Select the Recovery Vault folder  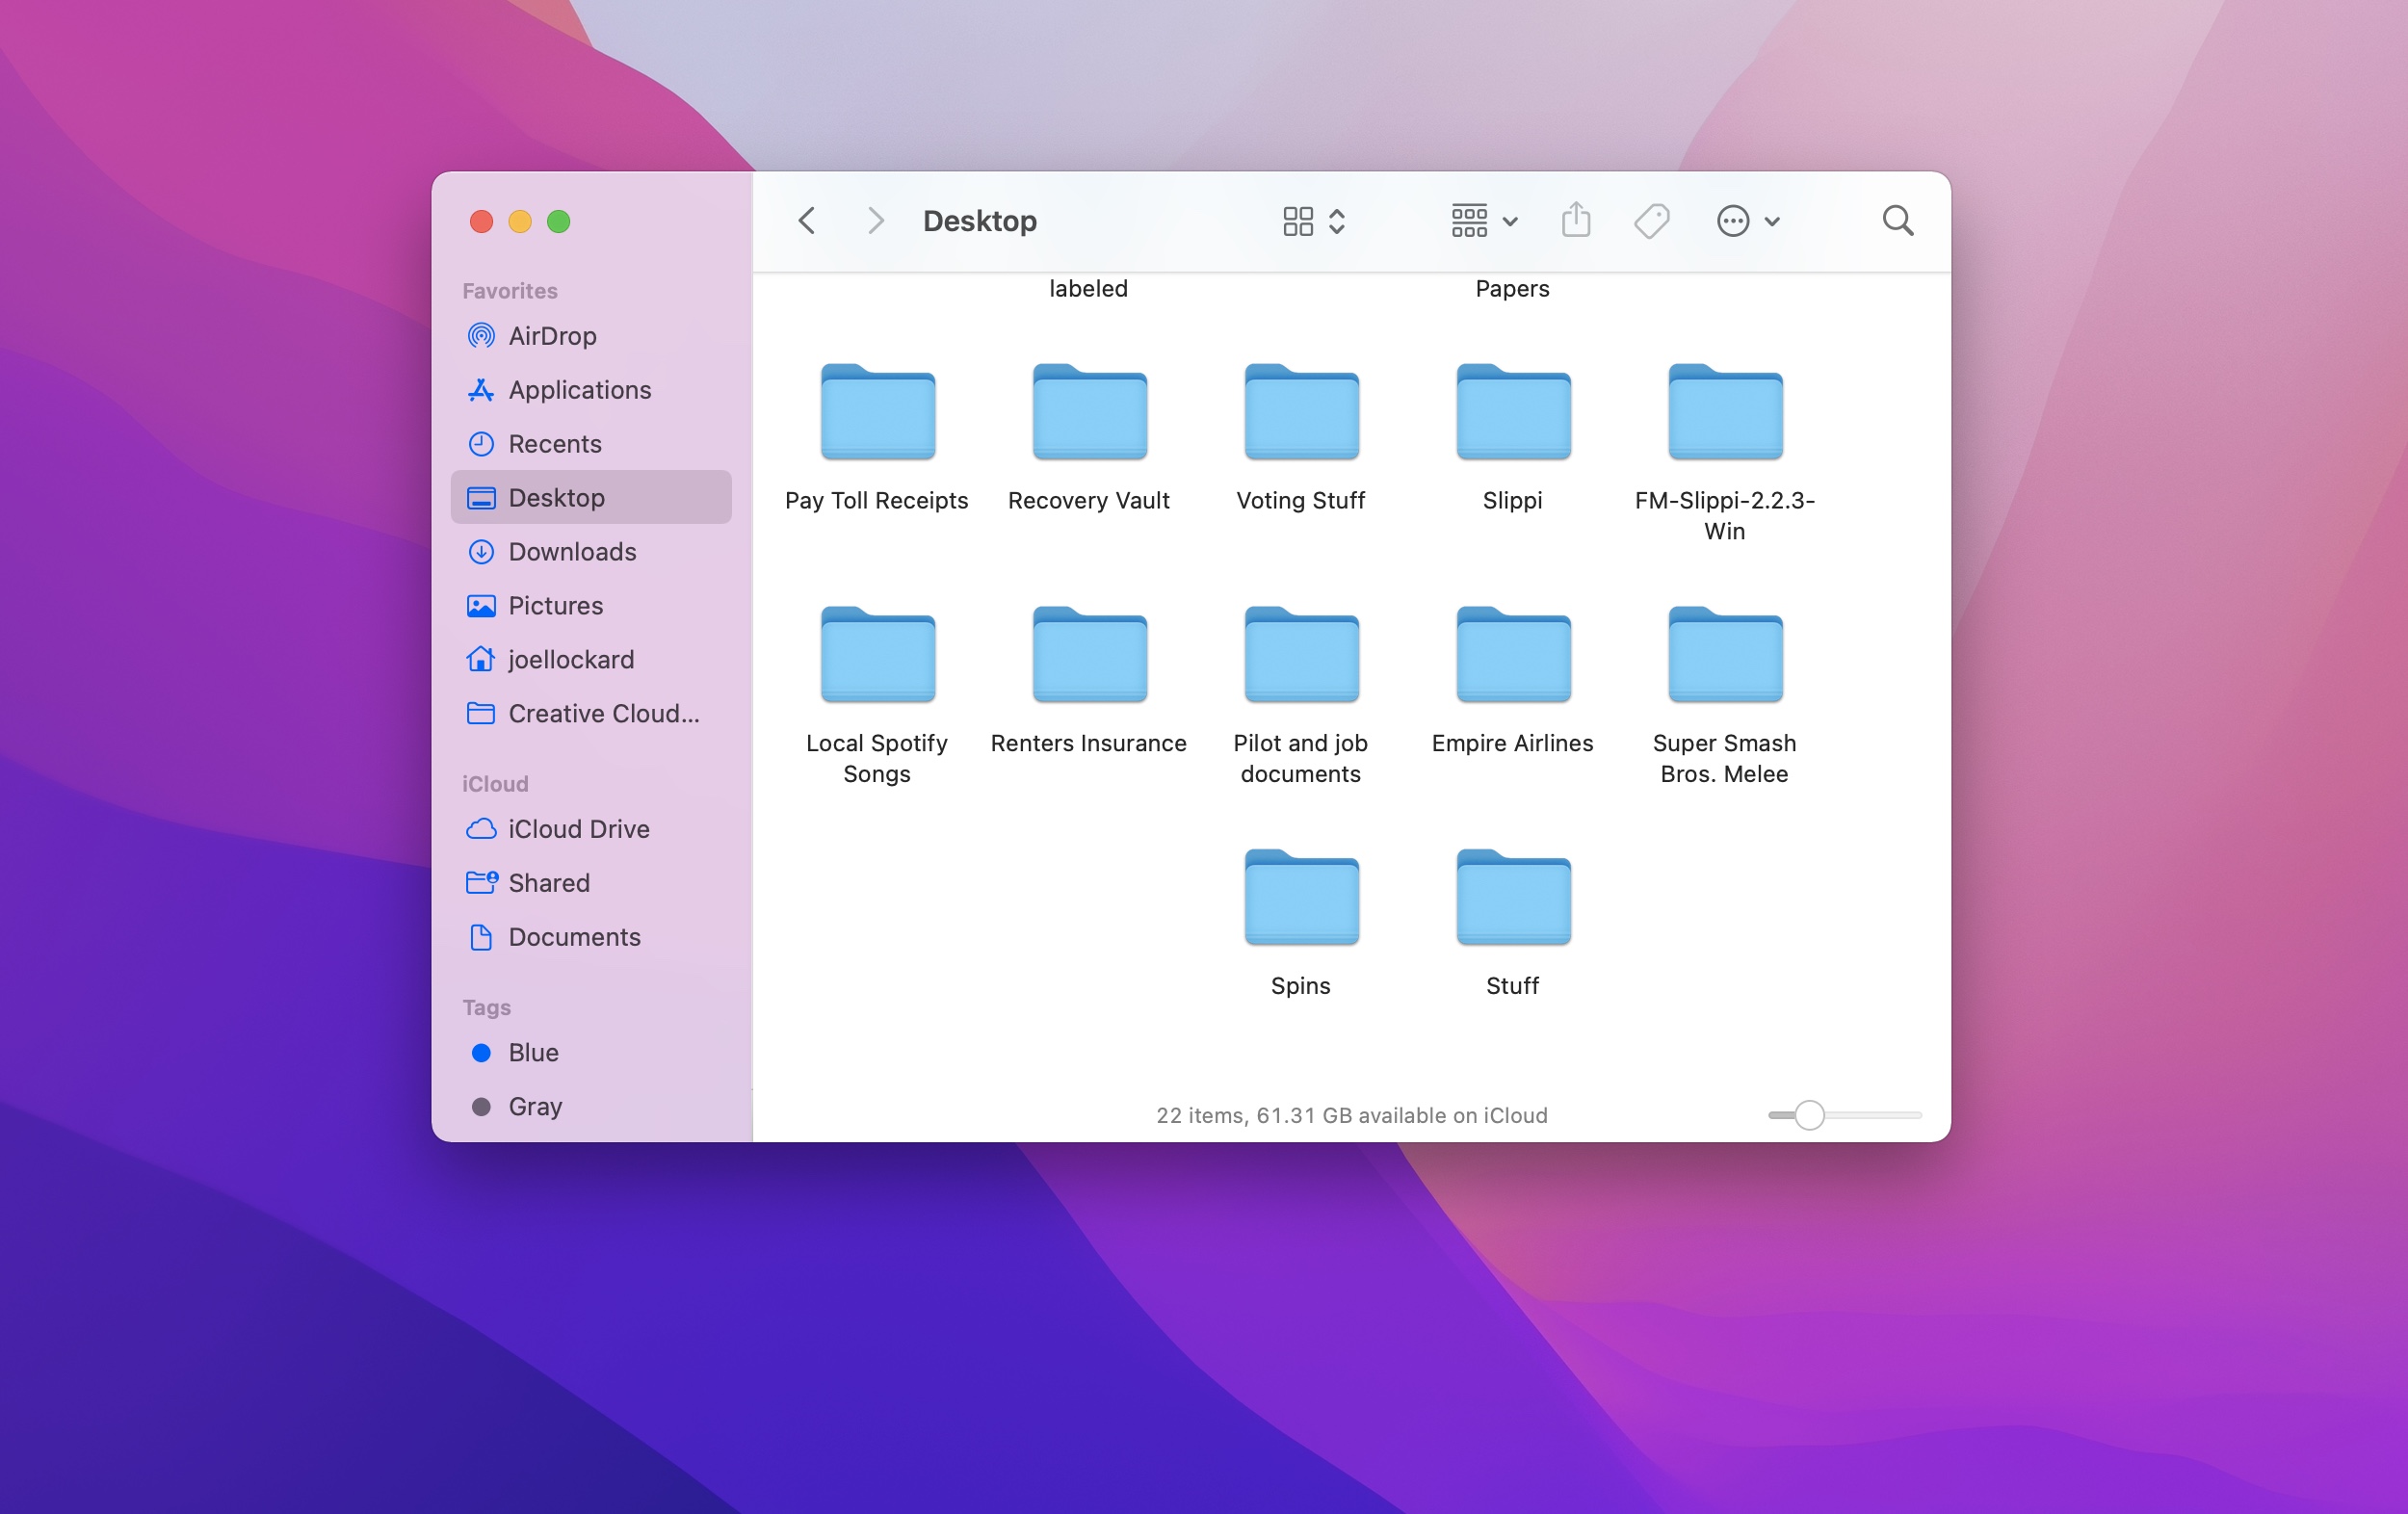tap(1089, 412)
